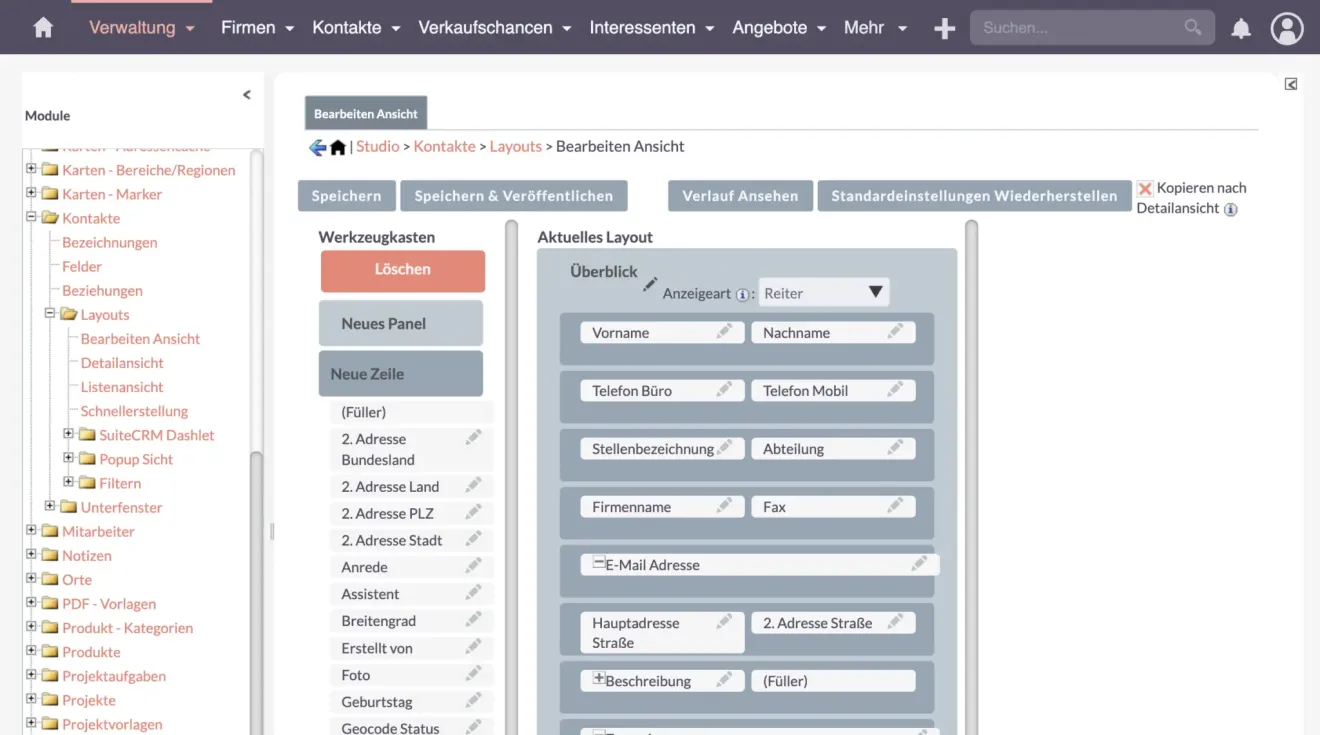Open the Studio breadcrumb link

point(377,145)
